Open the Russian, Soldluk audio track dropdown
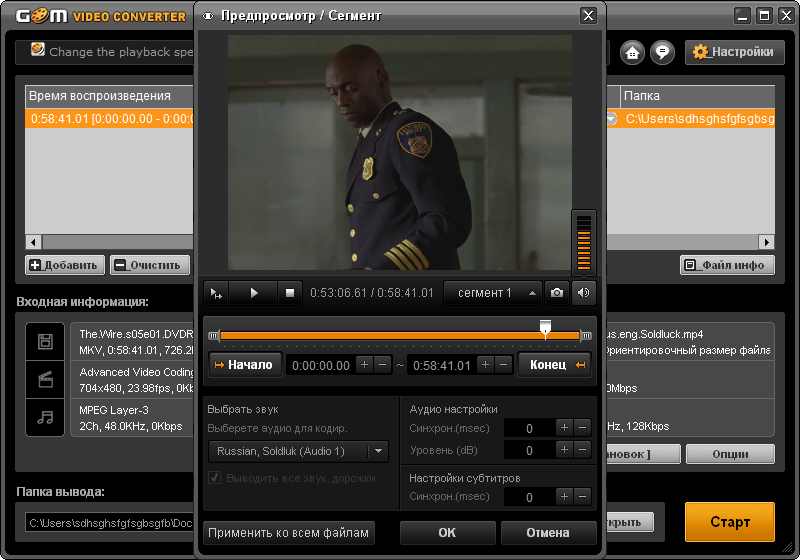Image resolution: width=800 pixels, height=560 pixels. pos(298,451)
